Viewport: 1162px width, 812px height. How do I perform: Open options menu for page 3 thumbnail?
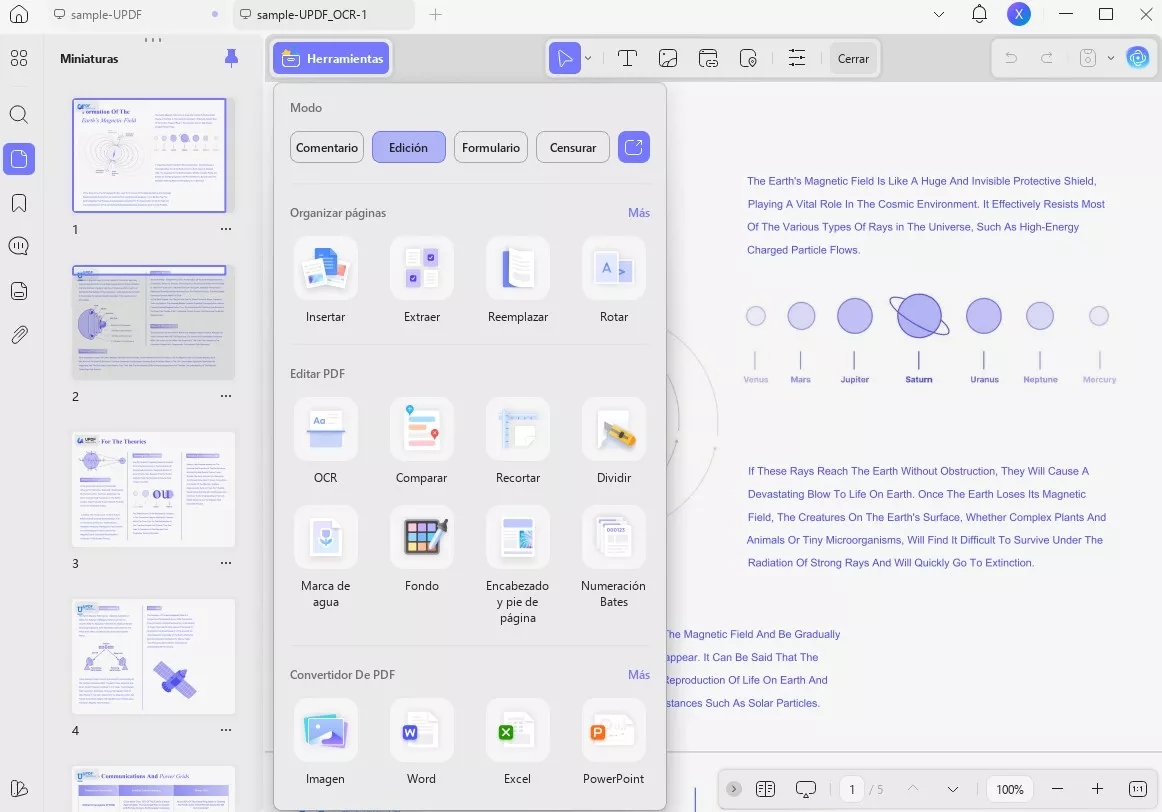point(226,563)
